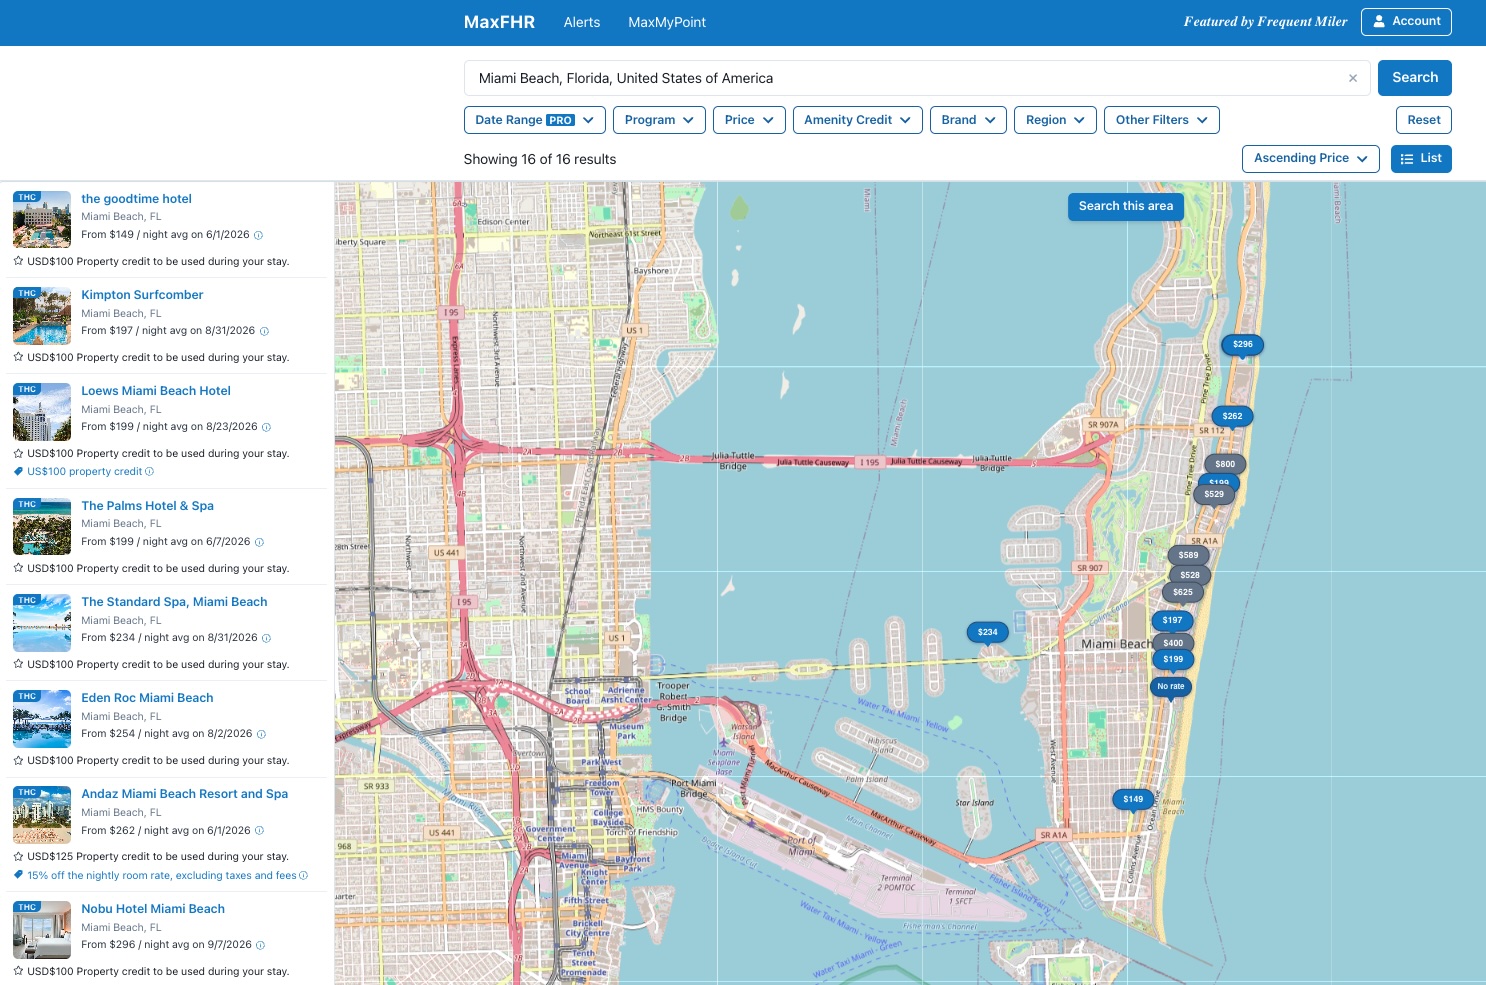Click the Kimpton Surfcomber thumbnail image
This screenshot has width=1486, height=985.
pyautogui.click(x=42, y=315)
